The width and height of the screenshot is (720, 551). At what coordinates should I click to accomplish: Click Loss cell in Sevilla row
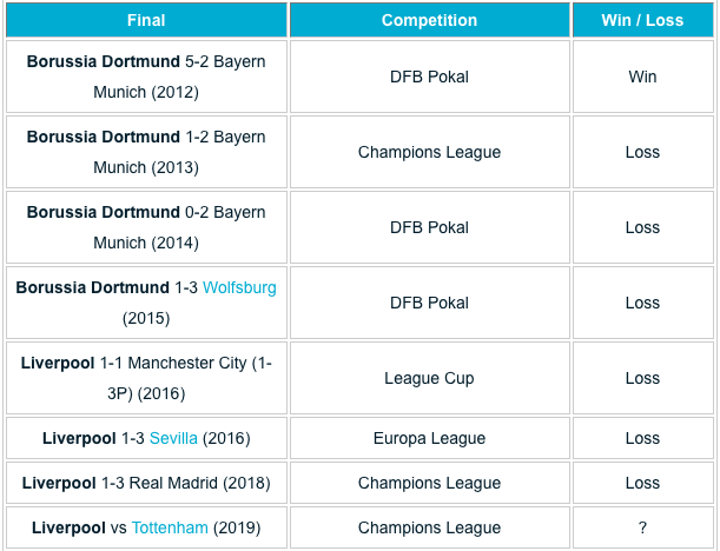click(642, 438)
